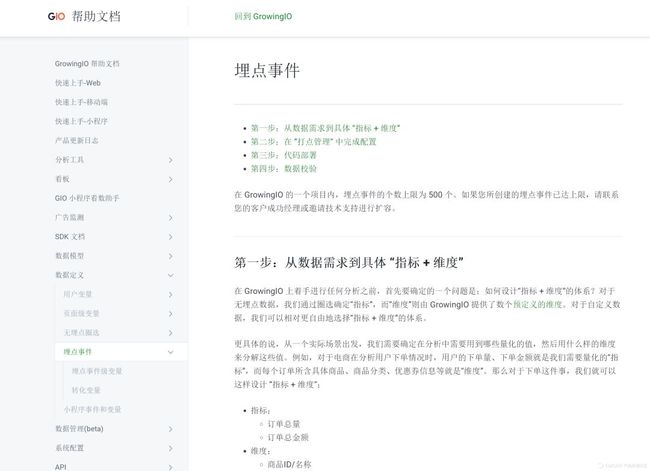Expand the API chevron
This screenshot has width=650, height=471.
pyautogui.click(x=171, y=467)
